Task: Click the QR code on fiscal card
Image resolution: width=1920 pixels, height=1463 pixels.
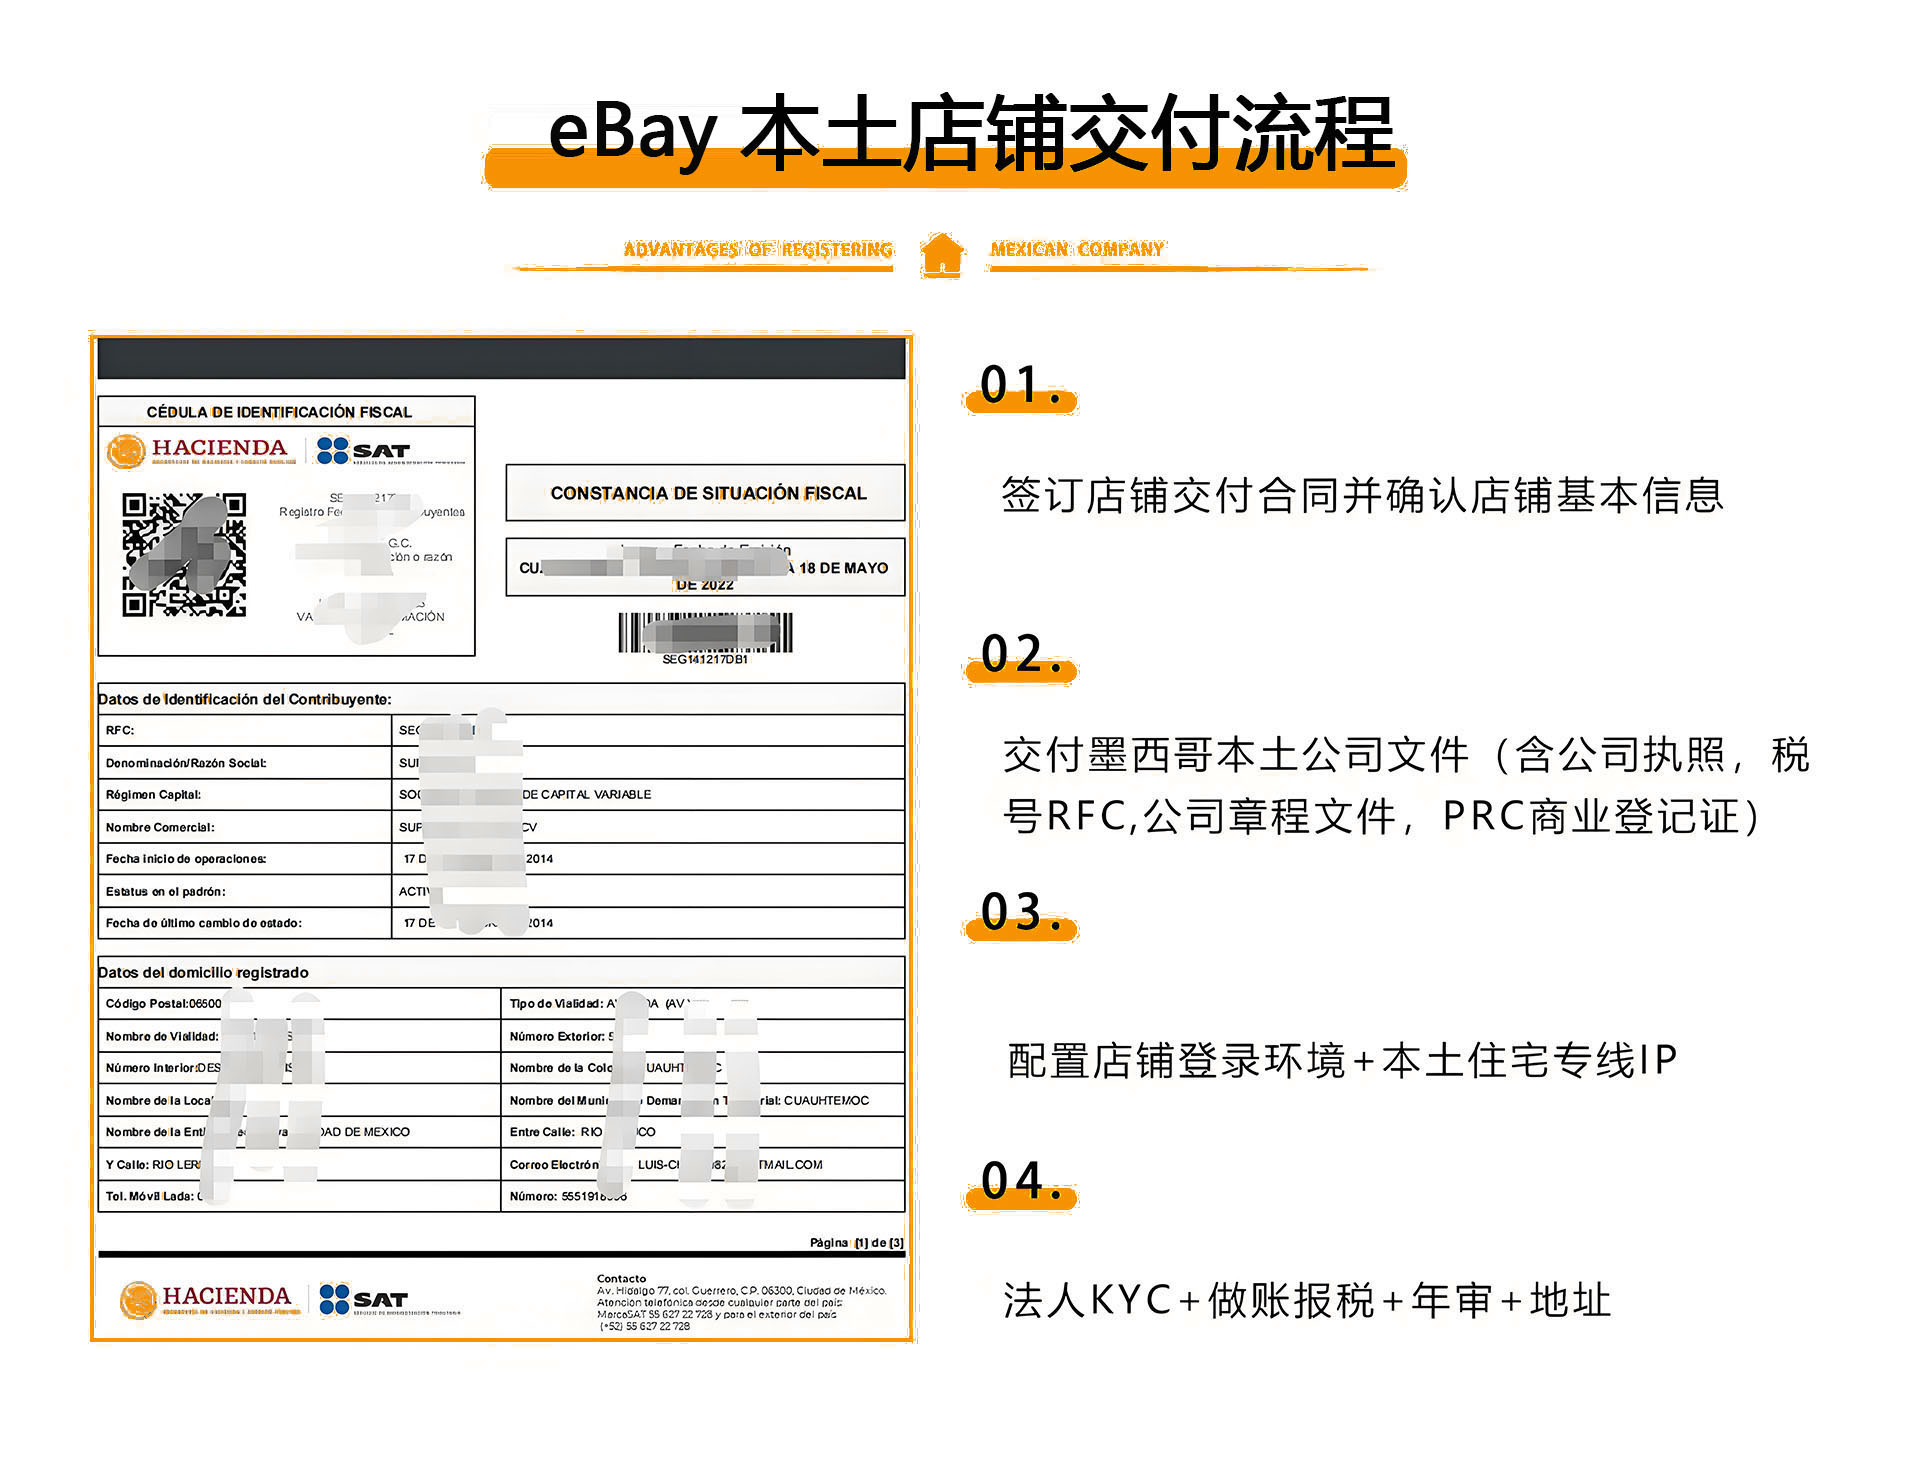Action: 184,555
